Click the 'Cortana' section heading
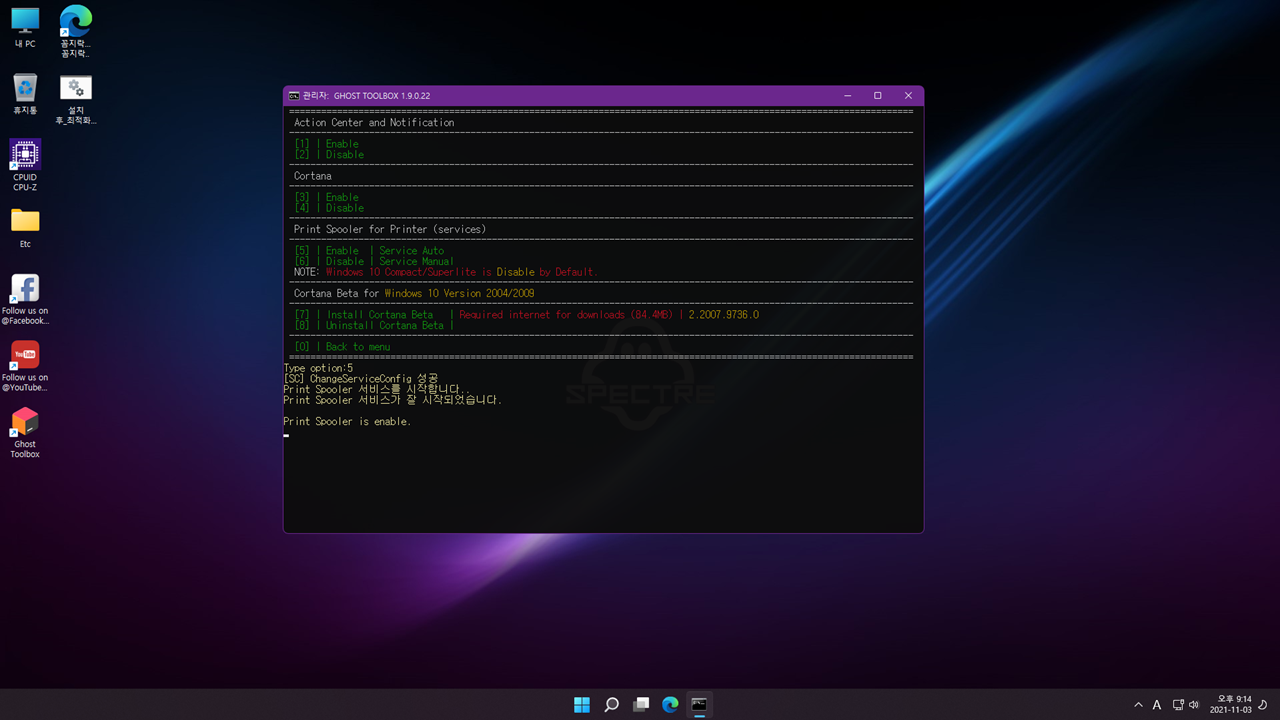This screenshot has height=720, width=1280. point(313,176)
